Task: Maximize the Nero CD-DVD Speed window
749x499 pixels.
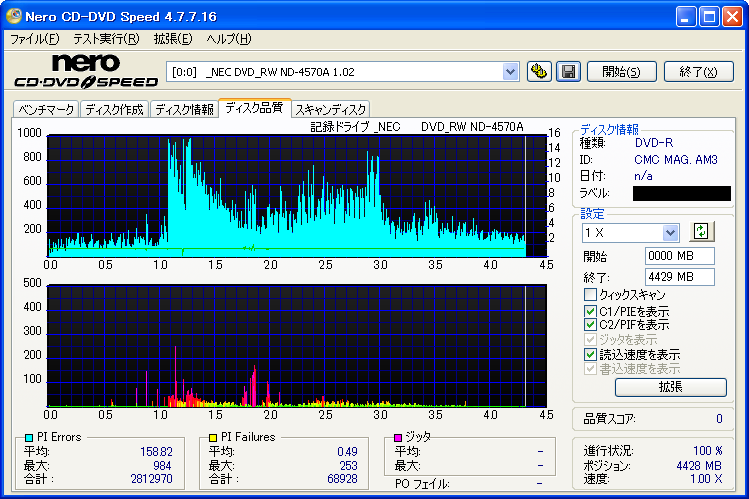Action: coord(709,17)
